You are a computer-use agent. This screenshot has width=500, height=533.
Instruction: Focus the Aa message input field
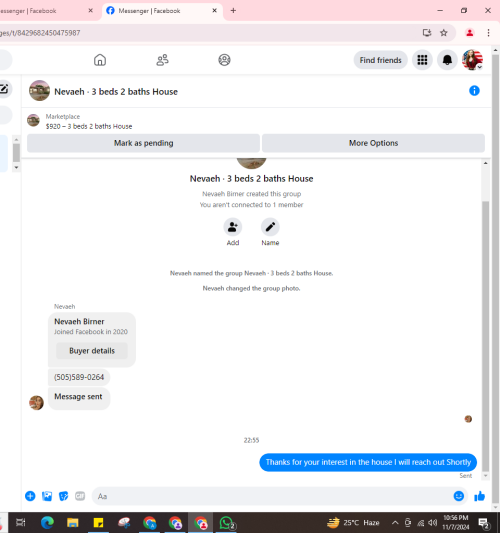(x=272, y=497)
